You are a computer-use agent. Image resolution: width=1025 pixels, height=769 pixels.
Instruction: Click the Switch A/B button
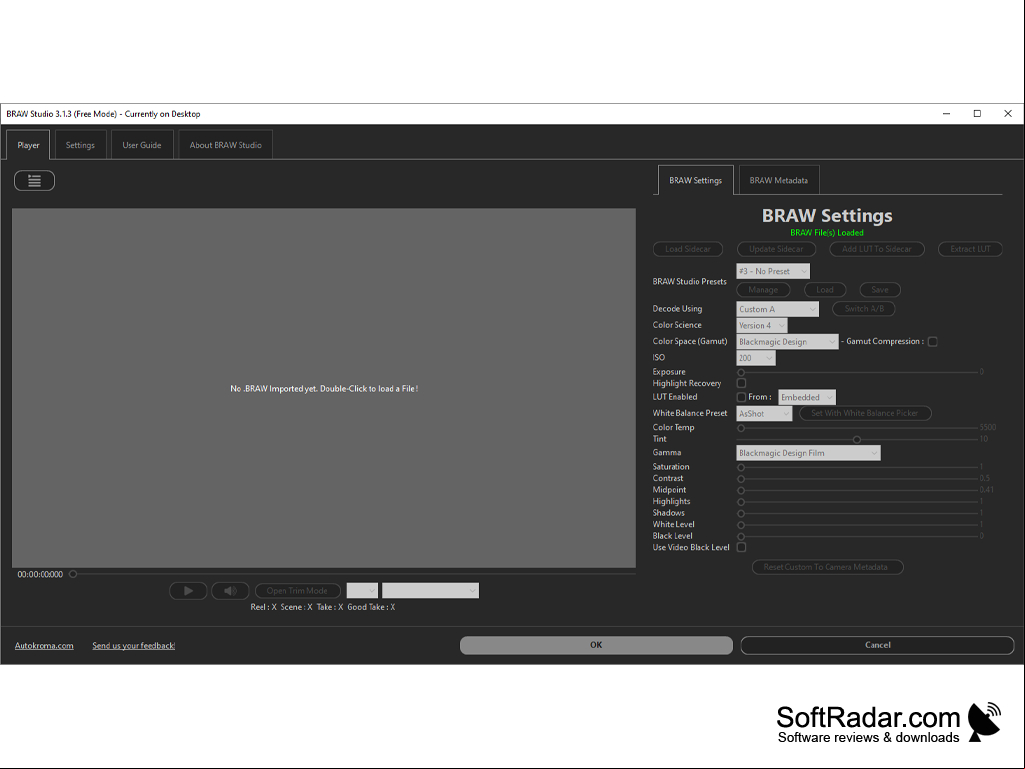pos(864,309)
